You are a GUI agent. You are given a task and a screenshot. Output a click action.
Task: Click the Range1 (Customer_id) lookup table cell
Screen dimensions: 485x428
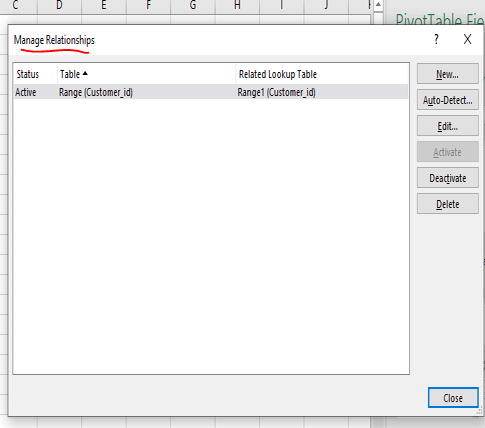(276, 92)
